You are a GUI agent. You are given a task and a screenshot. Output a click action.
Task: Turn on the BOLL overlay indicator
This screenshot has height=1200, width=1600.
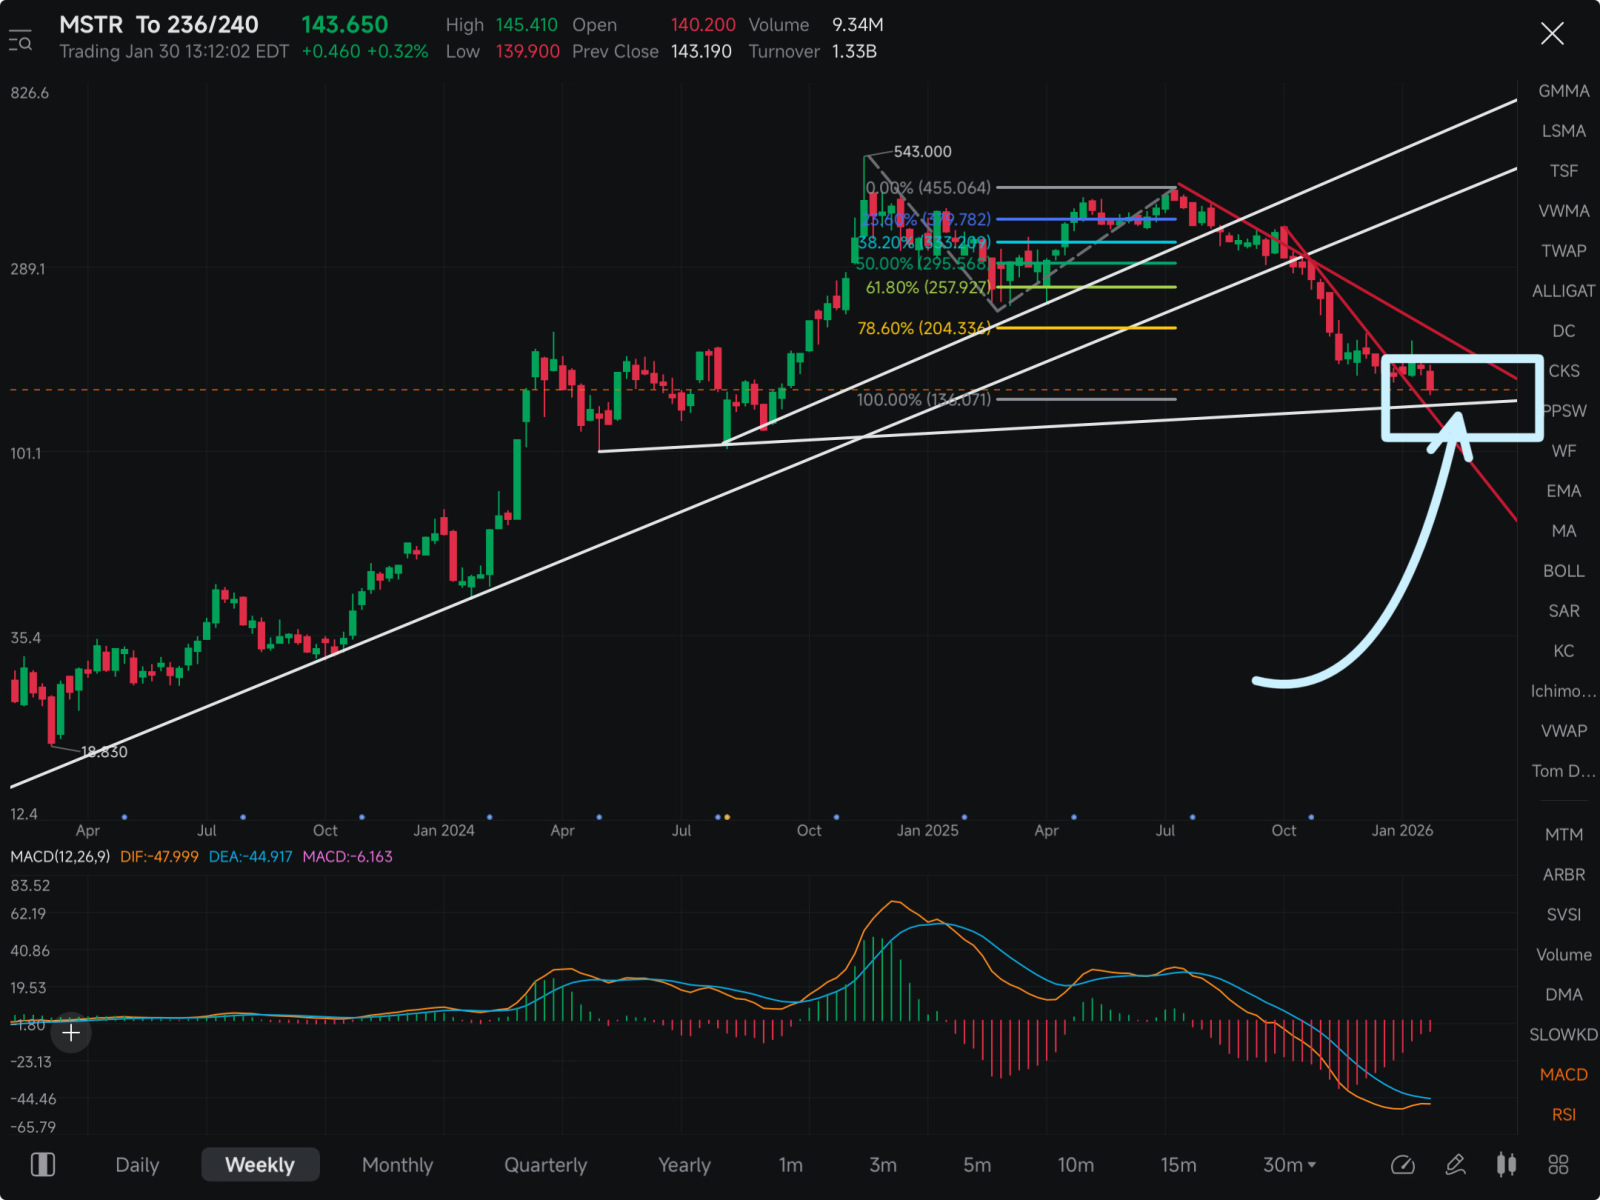(1563, 571)
